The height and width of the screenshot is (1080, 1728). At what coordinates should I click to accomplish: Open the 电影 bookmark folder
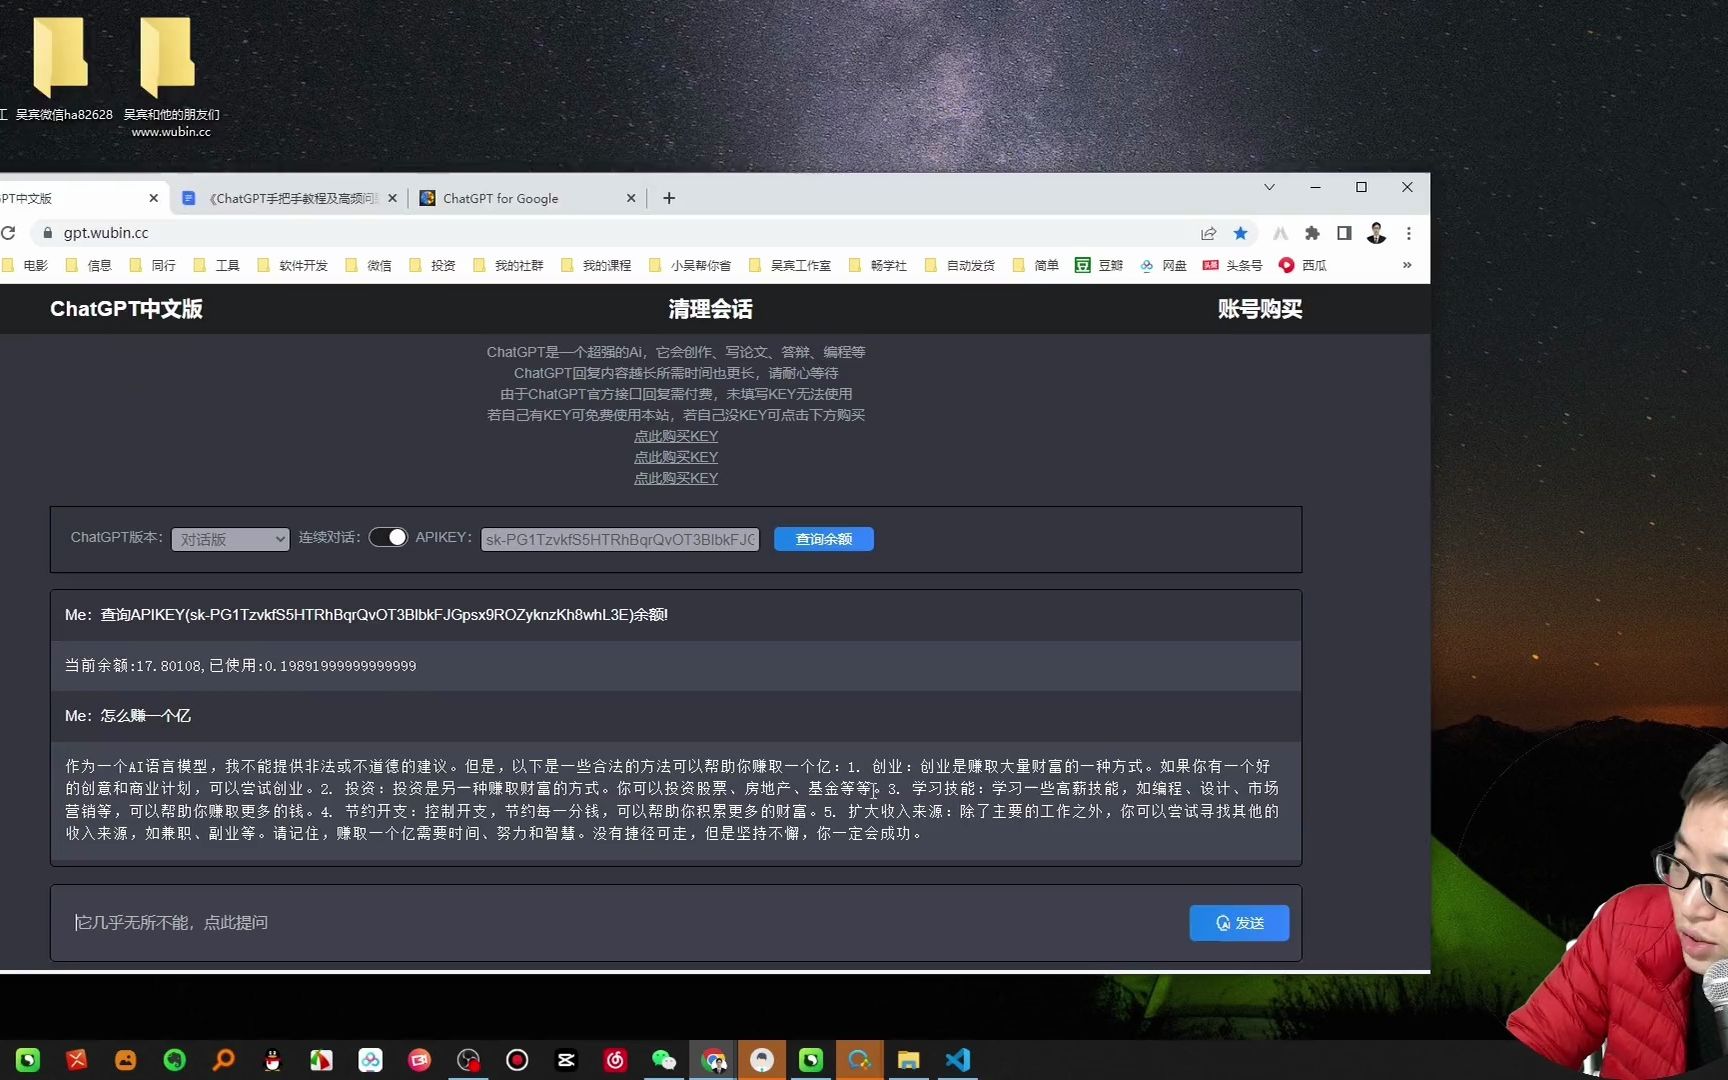(25, 265)
